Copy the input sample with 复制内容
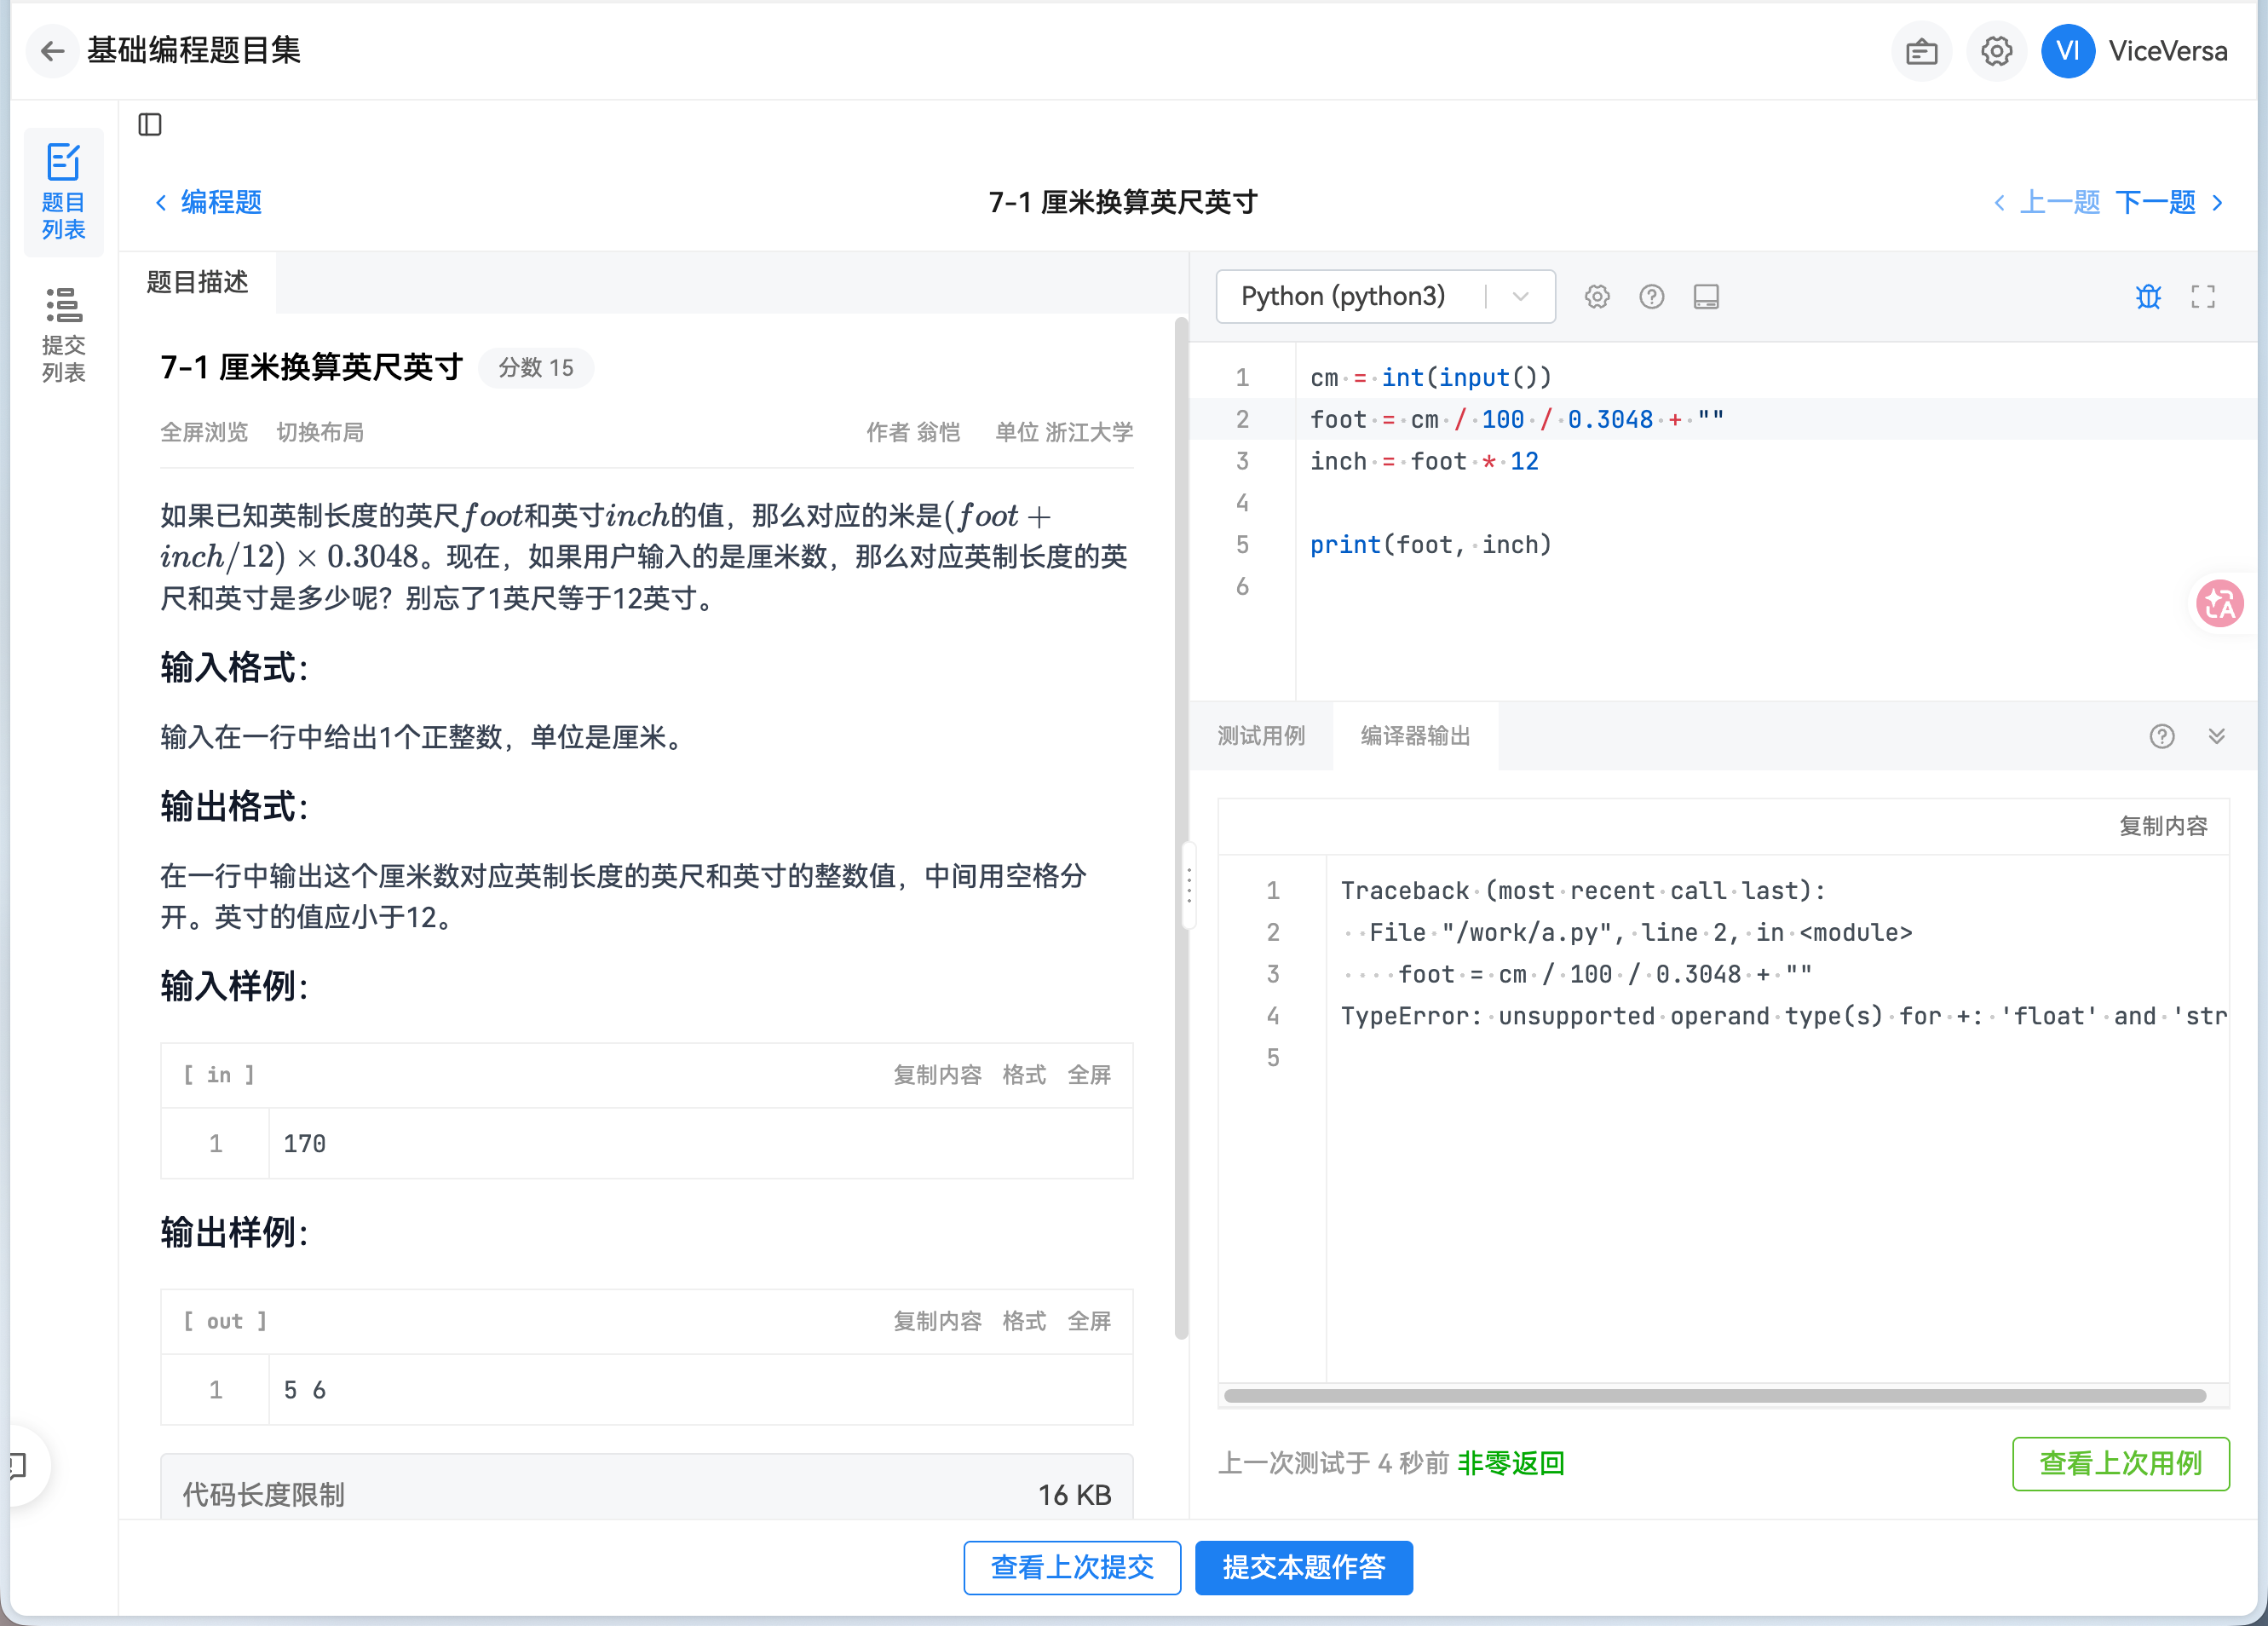The image size is (2268, 1626). [x=937, y=1075]
